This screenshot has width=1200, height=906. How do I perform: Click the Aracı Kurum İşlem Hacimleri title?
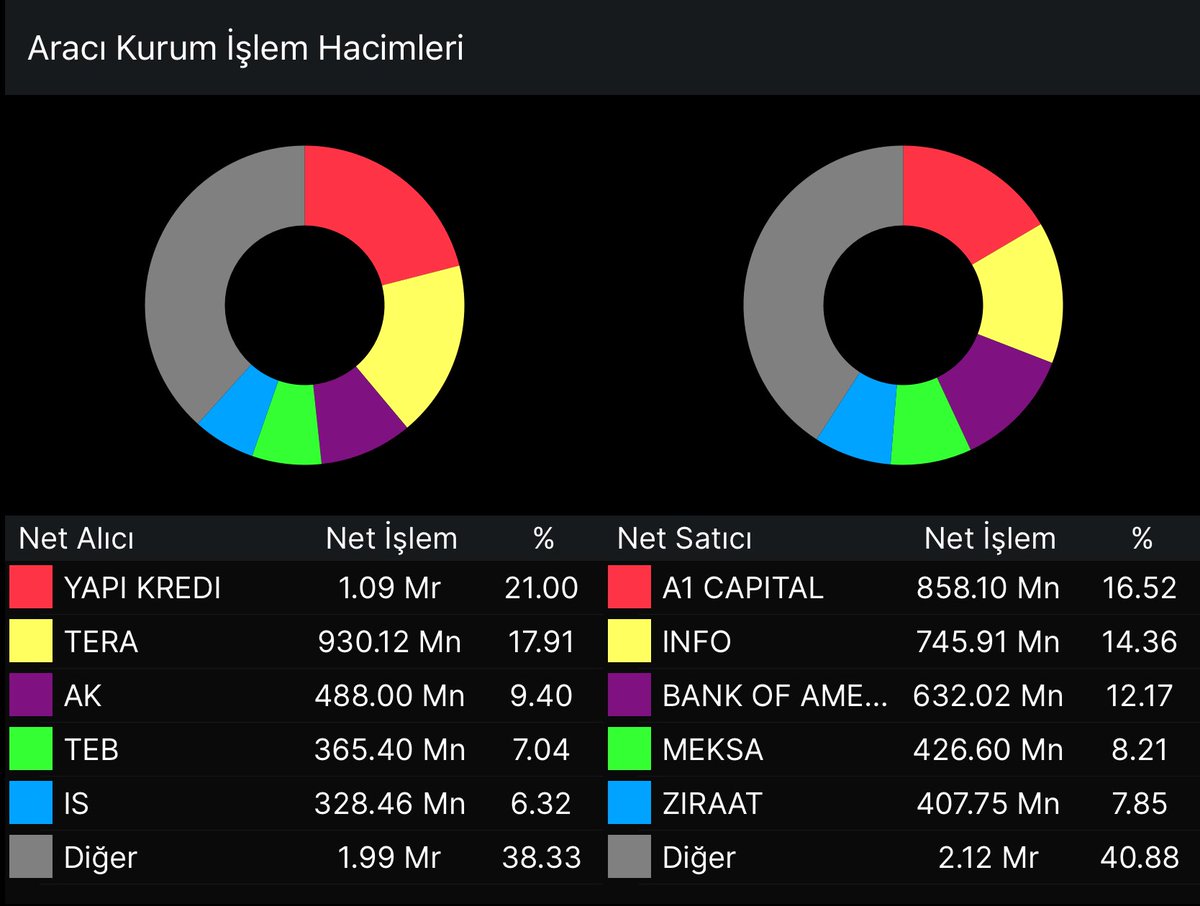pos(246,49)
